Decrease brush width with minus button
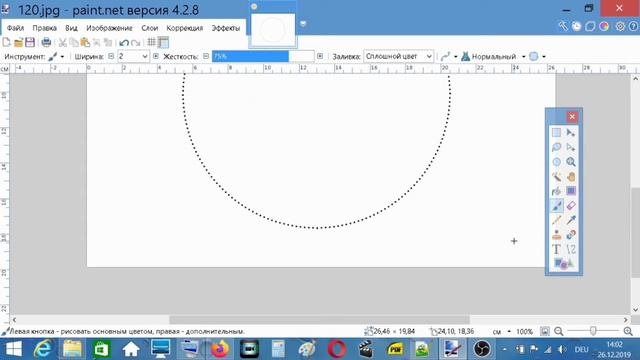 [x=111, y=56]
